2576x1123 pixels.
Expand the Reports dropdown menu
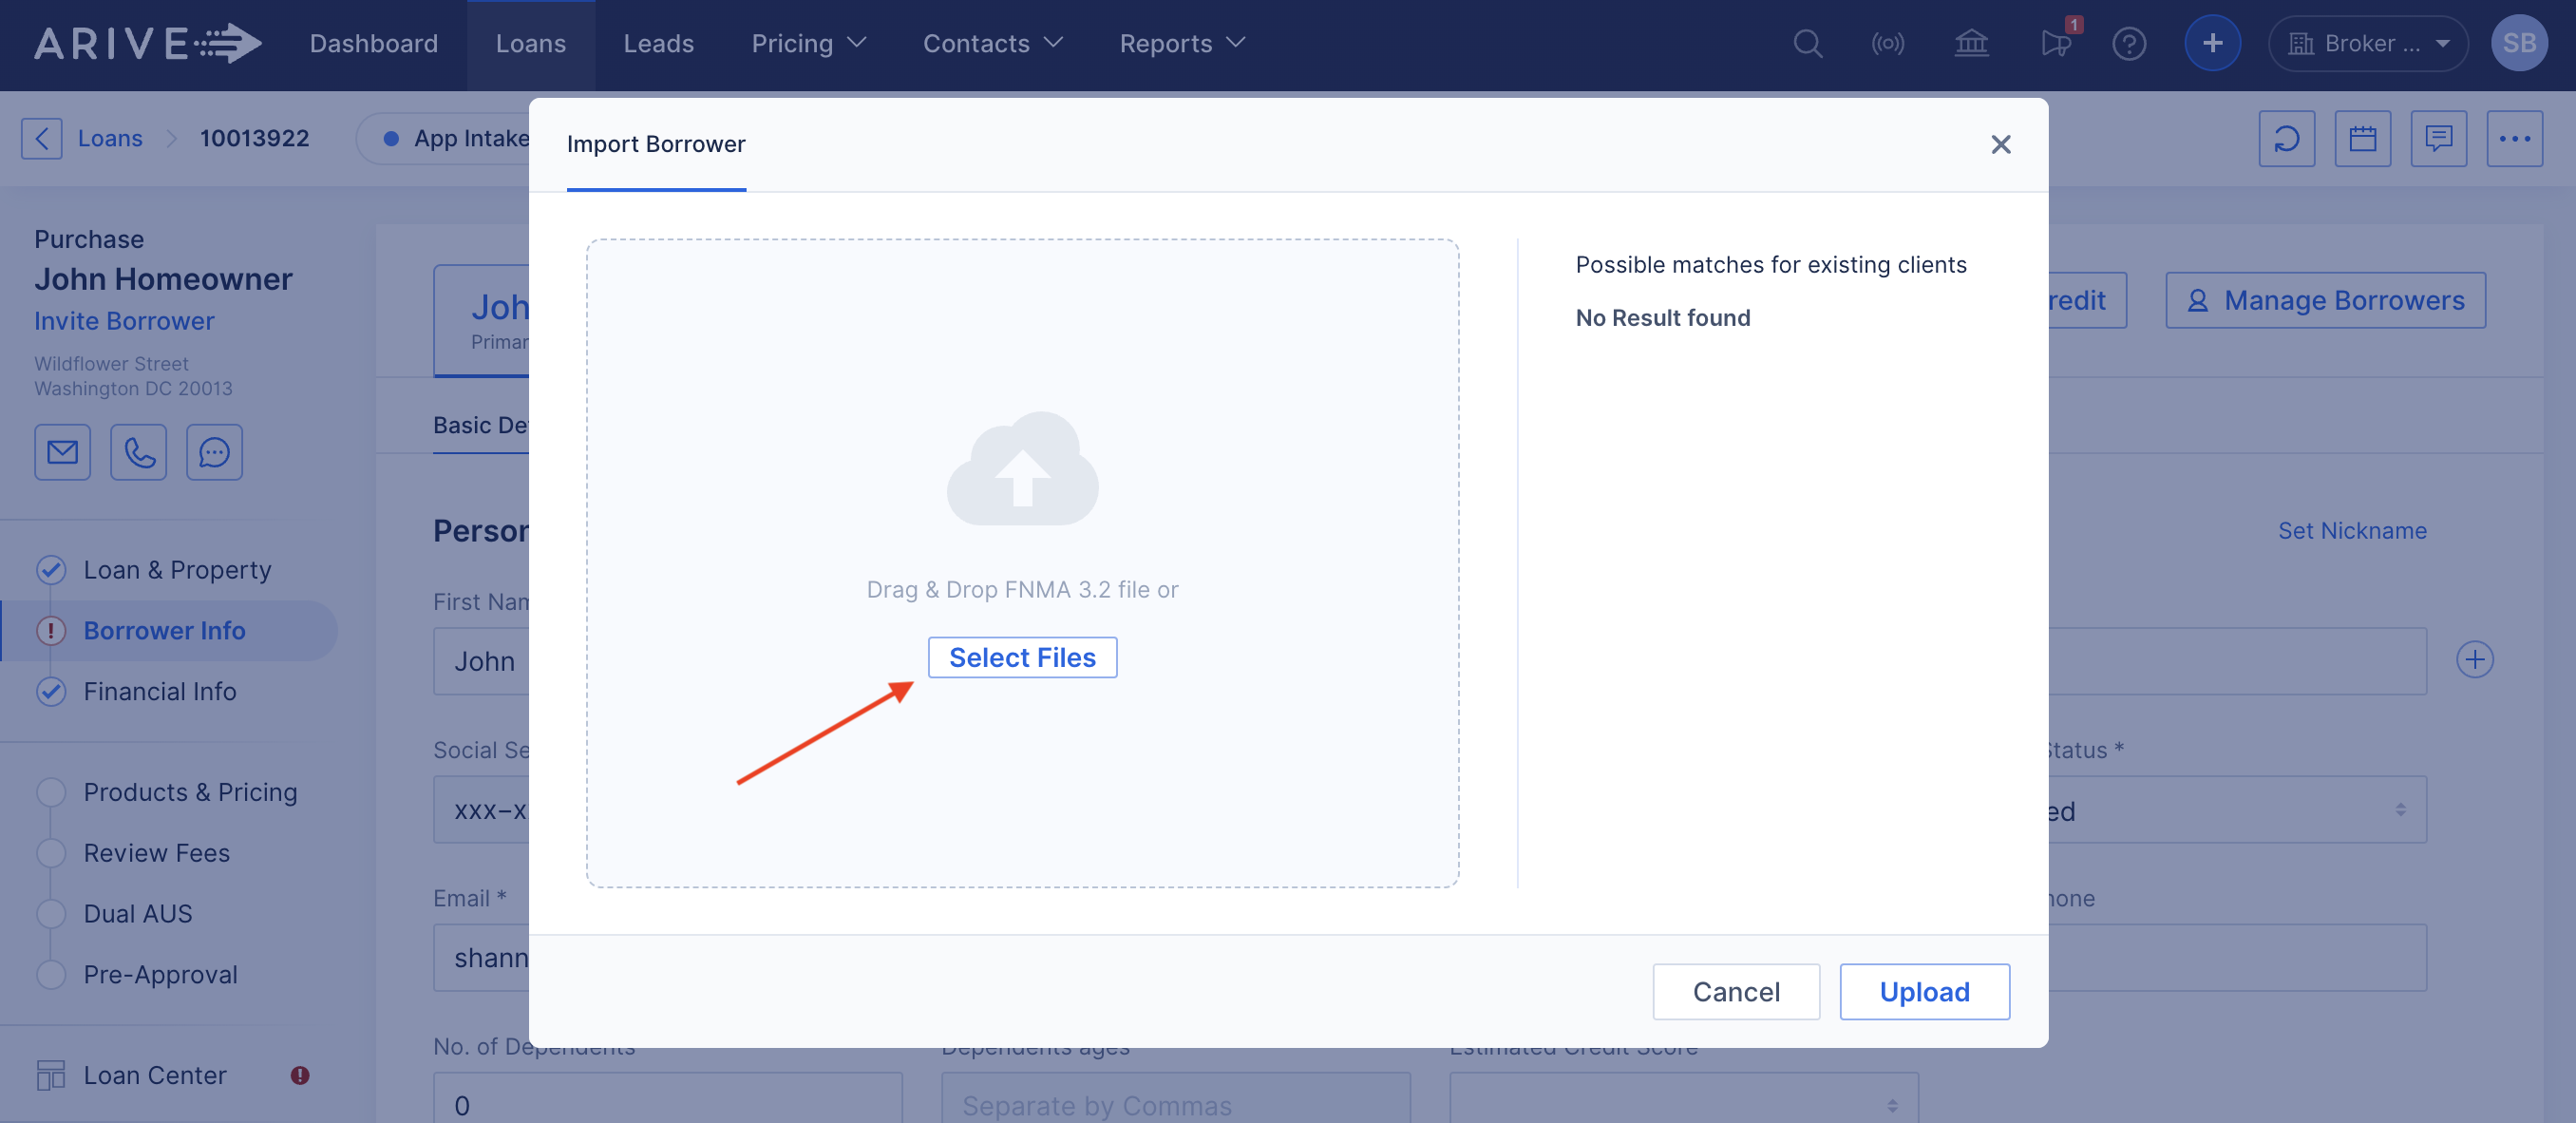(1181, 44)
